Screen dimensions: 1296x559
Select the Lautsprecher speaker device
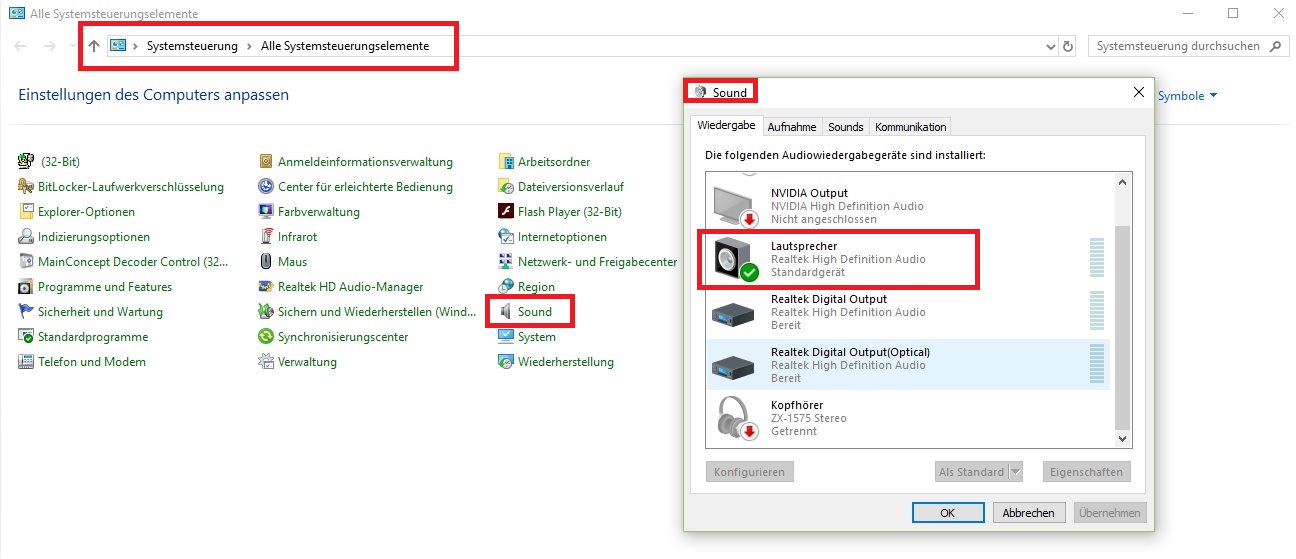908,259
